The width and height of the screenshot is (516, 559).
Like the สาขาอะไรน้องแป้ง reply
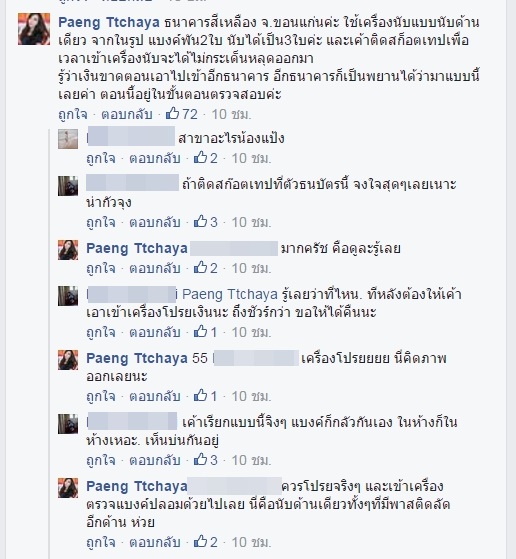101,158
